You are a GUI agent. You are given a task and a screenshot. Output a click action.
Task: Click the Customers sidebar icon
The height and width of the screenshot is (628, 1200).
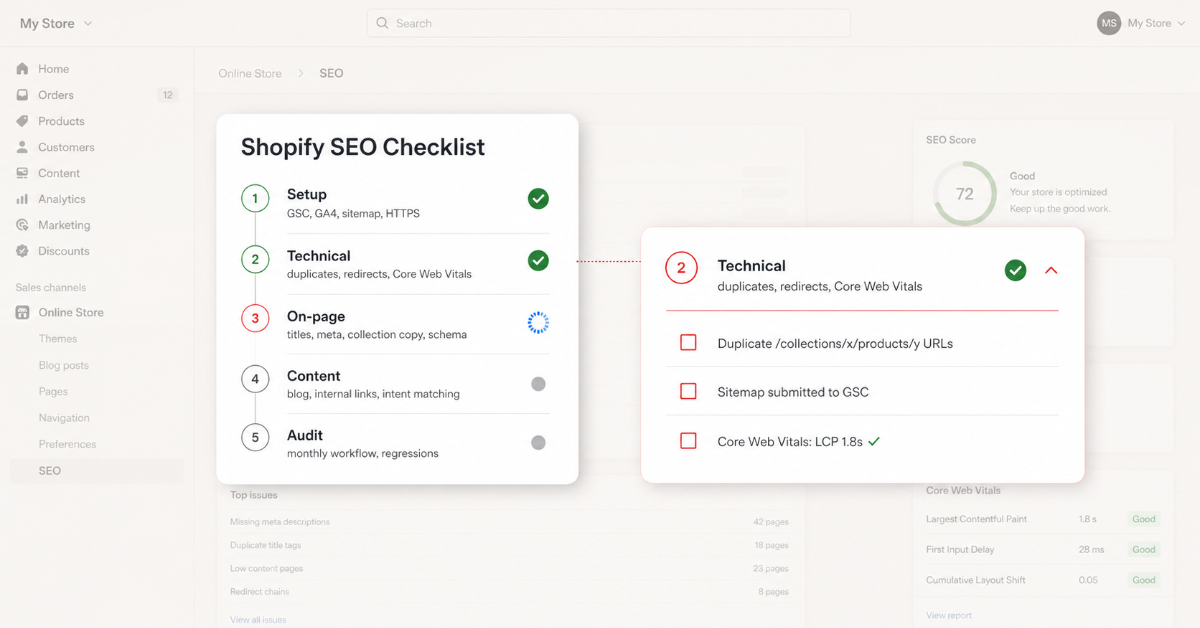[22, 146]
